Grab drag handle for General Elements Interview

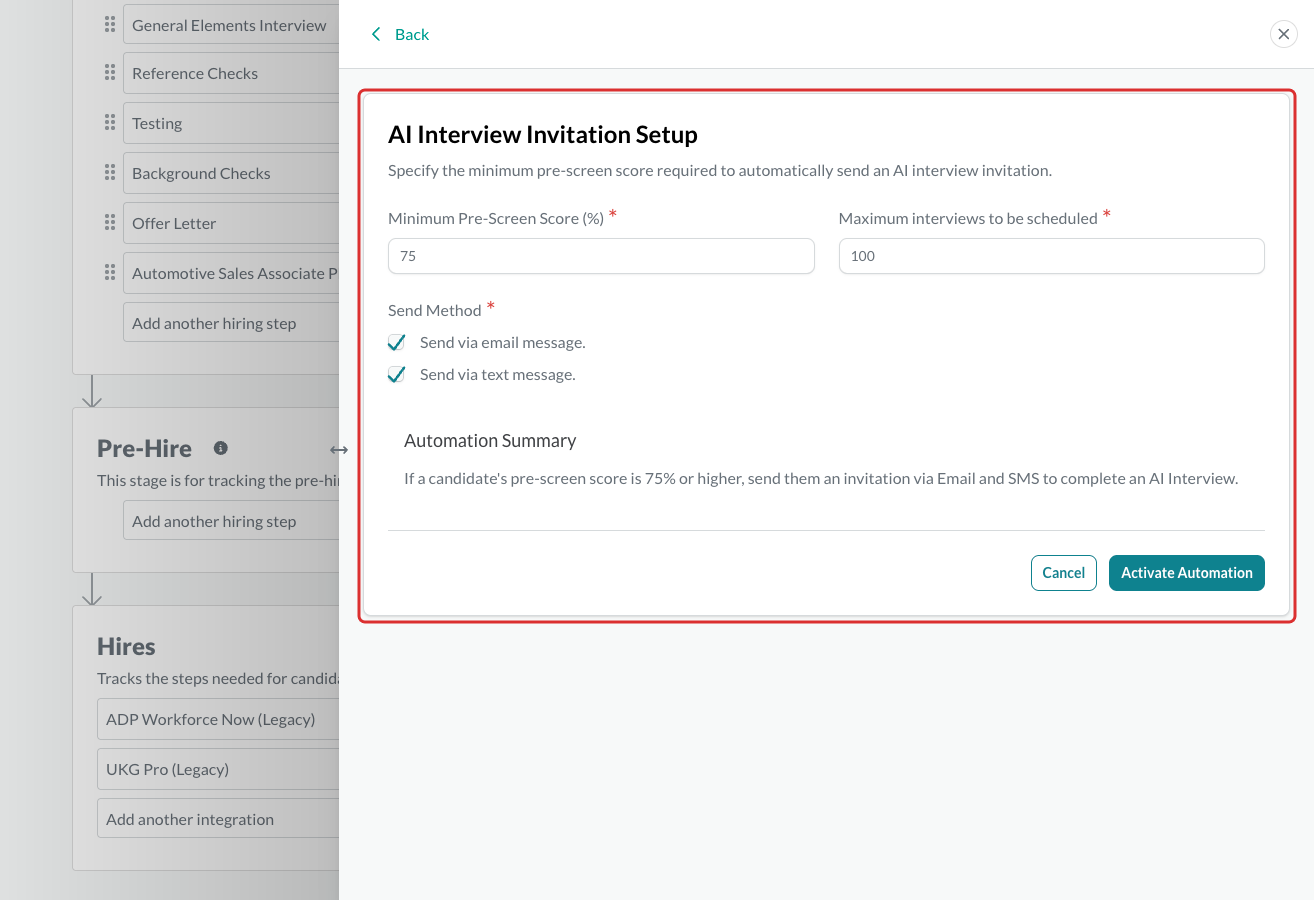[x=110, y=24]
